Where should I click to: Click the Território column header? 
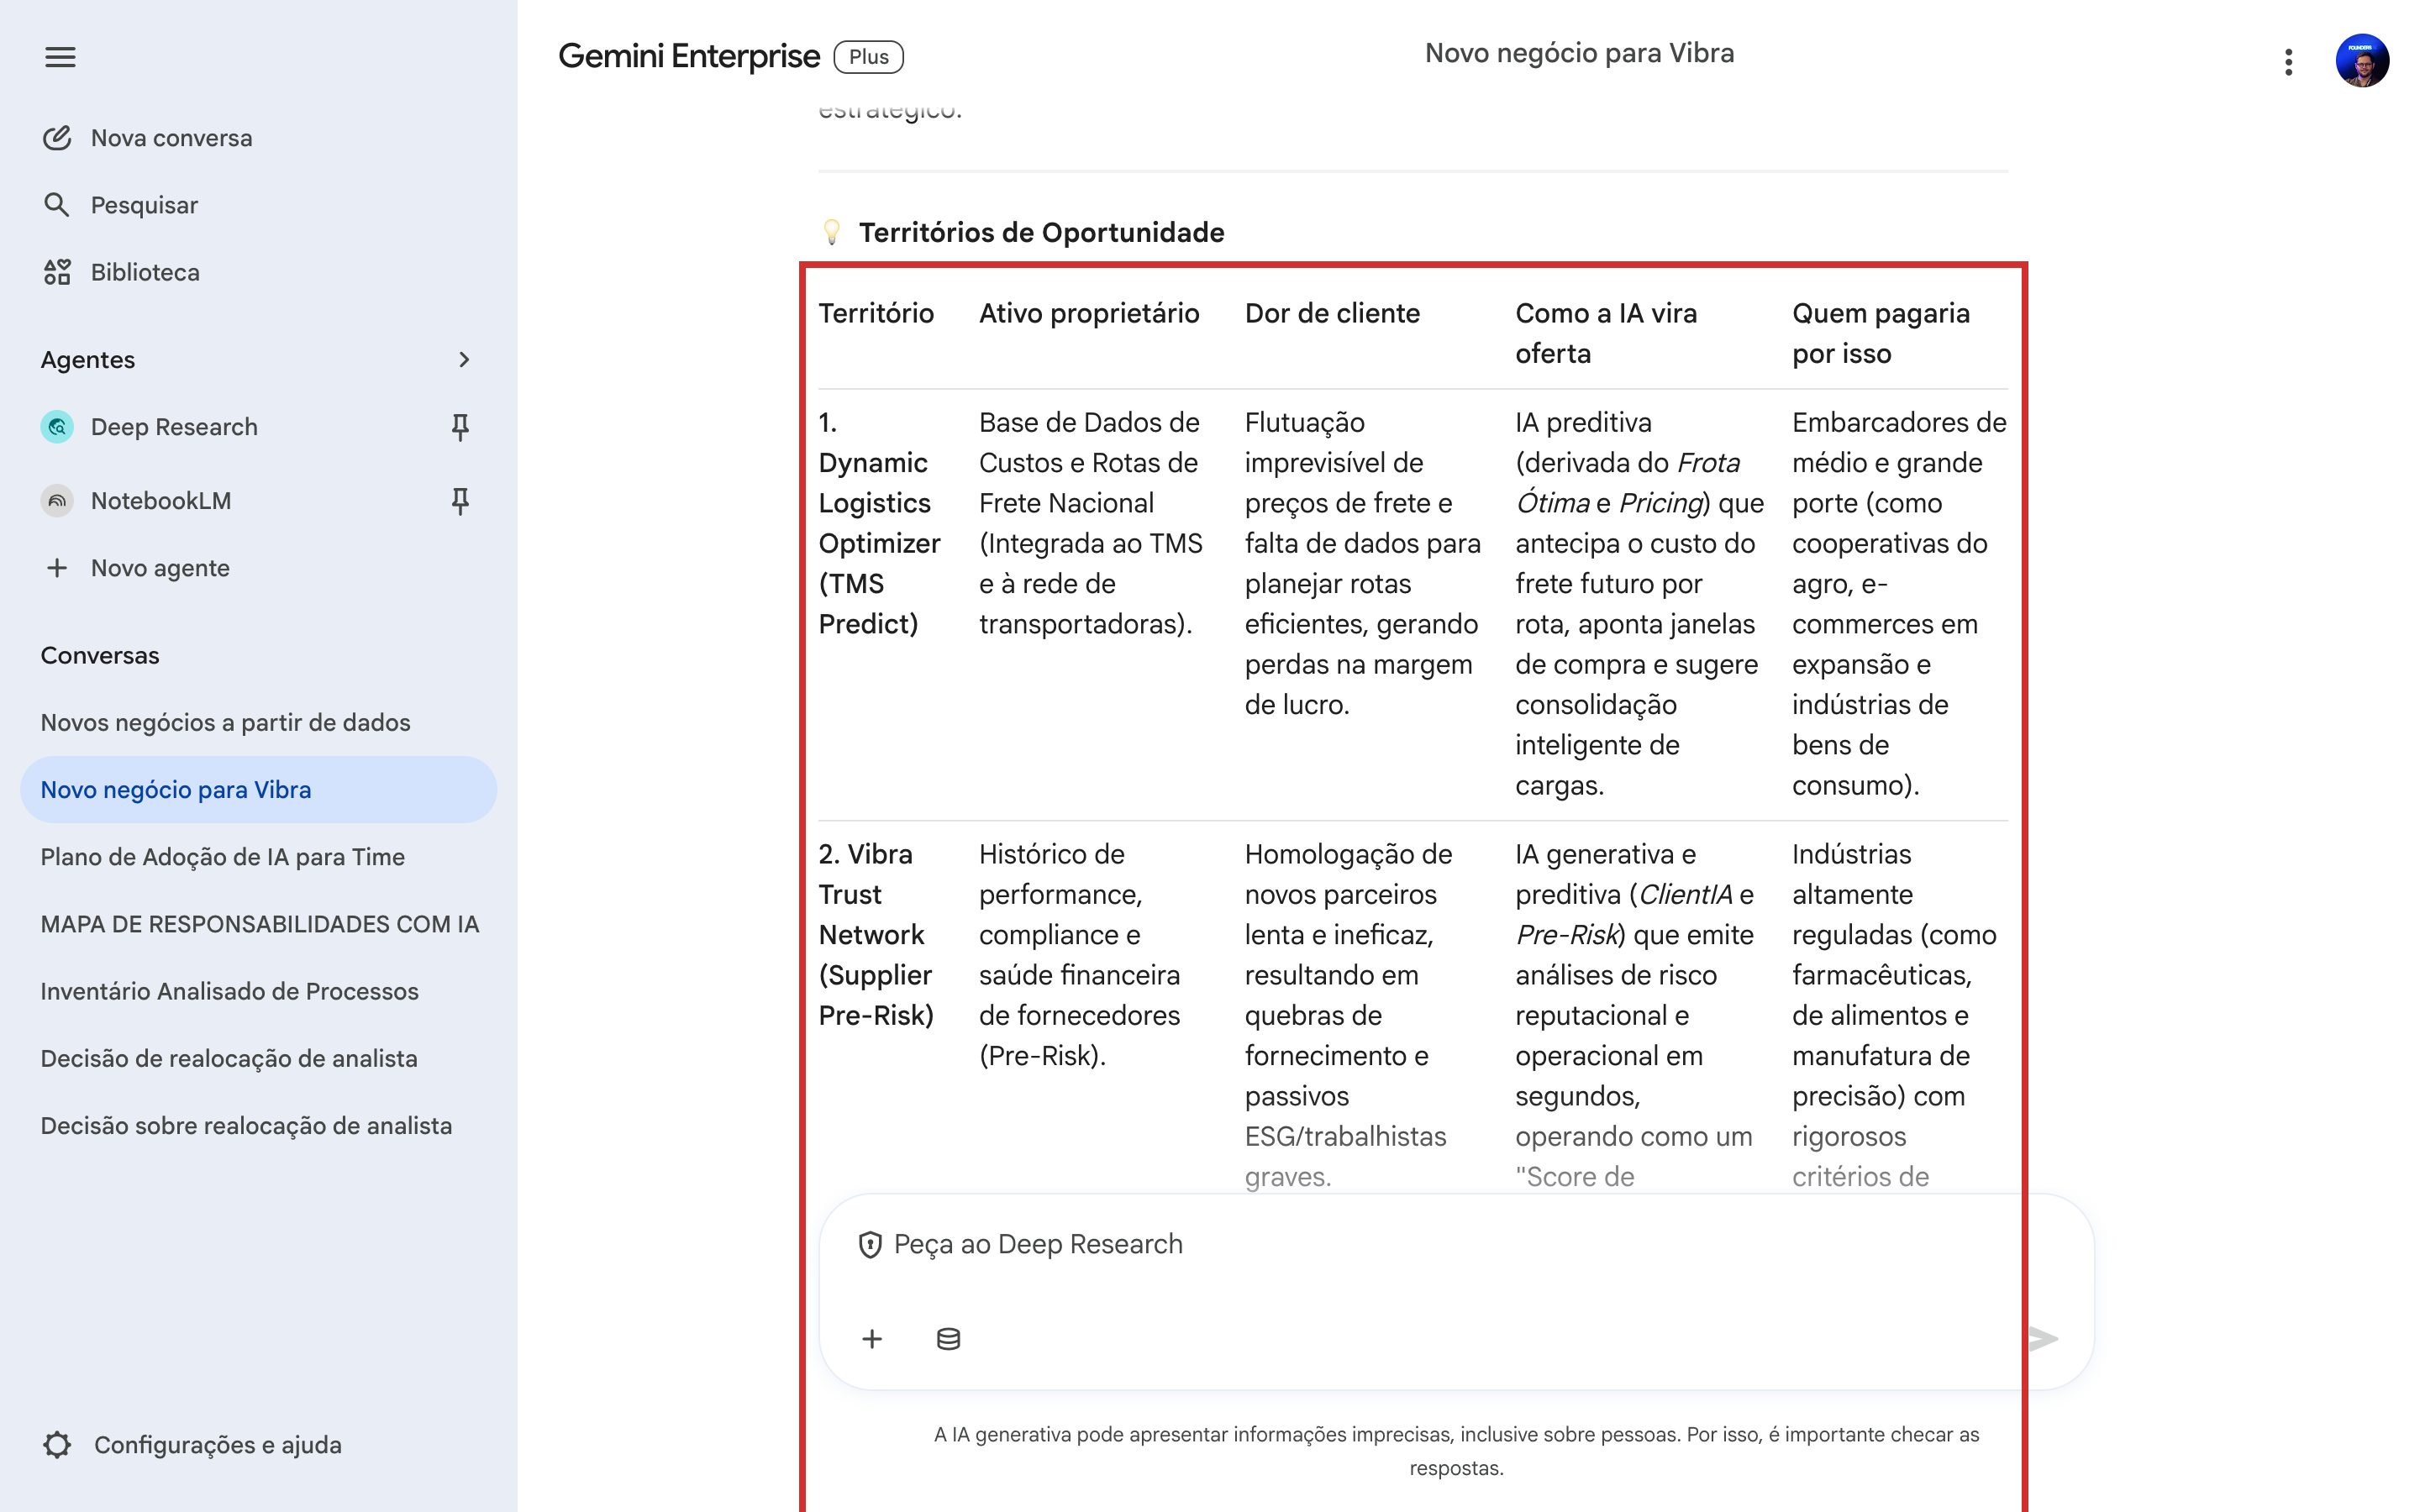pos(876,313)
